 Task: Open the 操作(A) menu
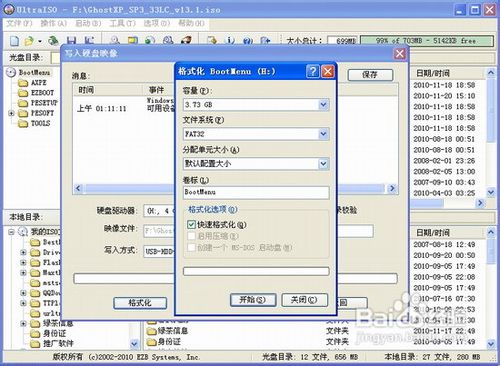(x=54, y=23)
